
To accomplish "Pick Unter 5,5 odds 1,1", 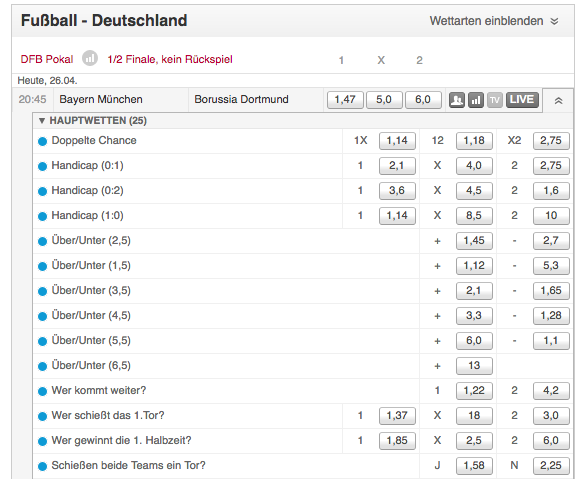I will tap(551, 341).
